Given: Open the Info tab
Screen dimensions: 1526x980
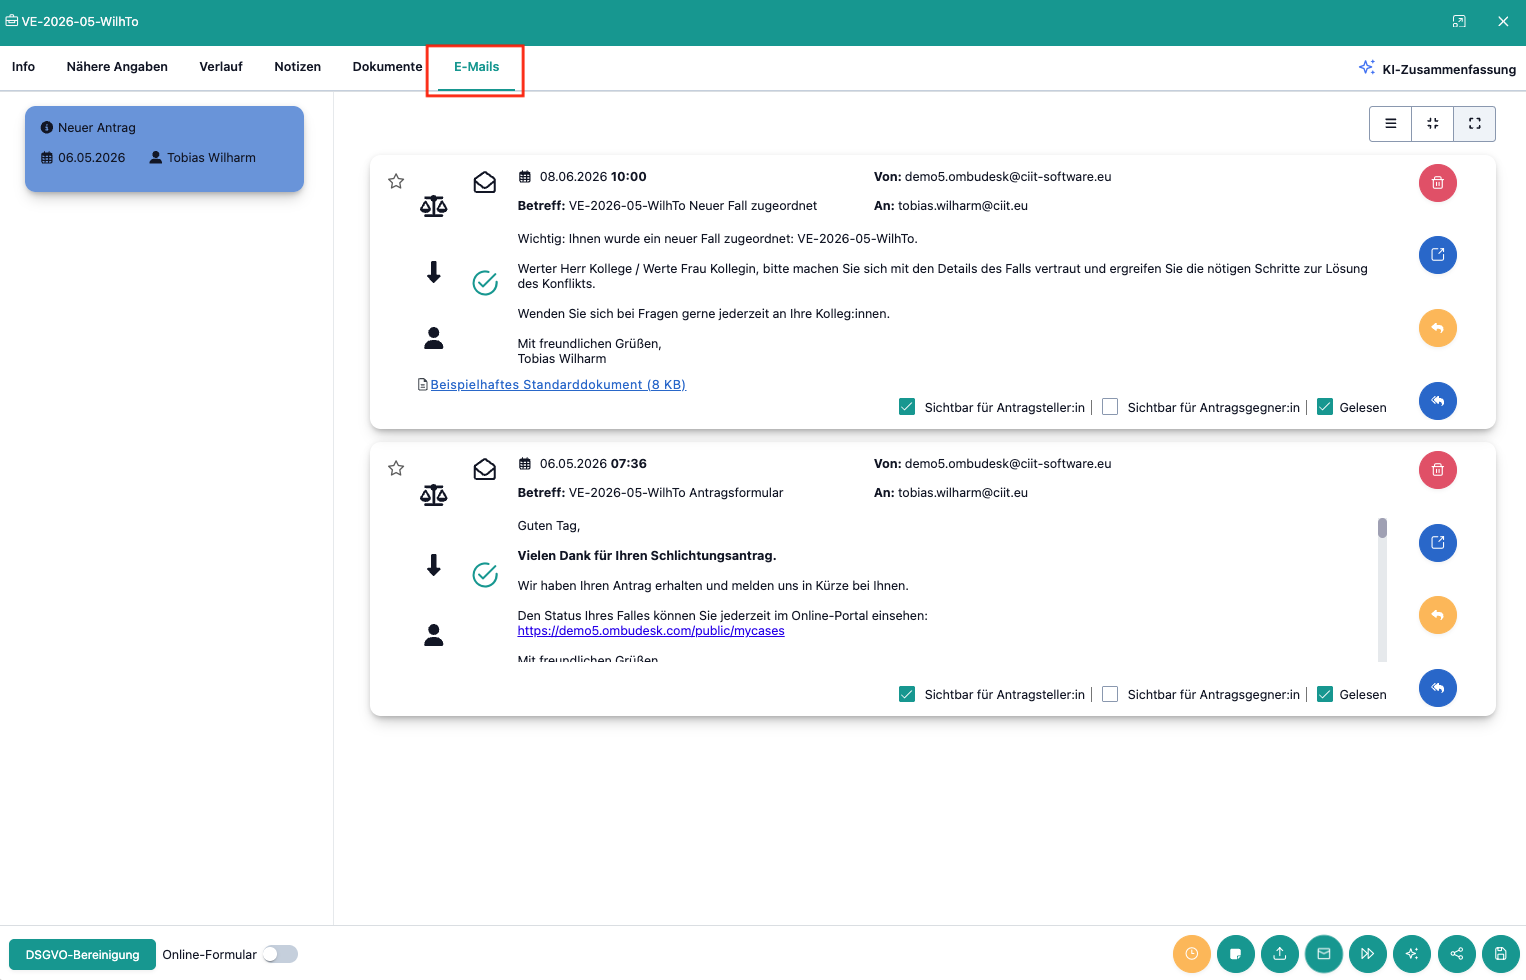Looking at the screenshot, I should 23,67.
